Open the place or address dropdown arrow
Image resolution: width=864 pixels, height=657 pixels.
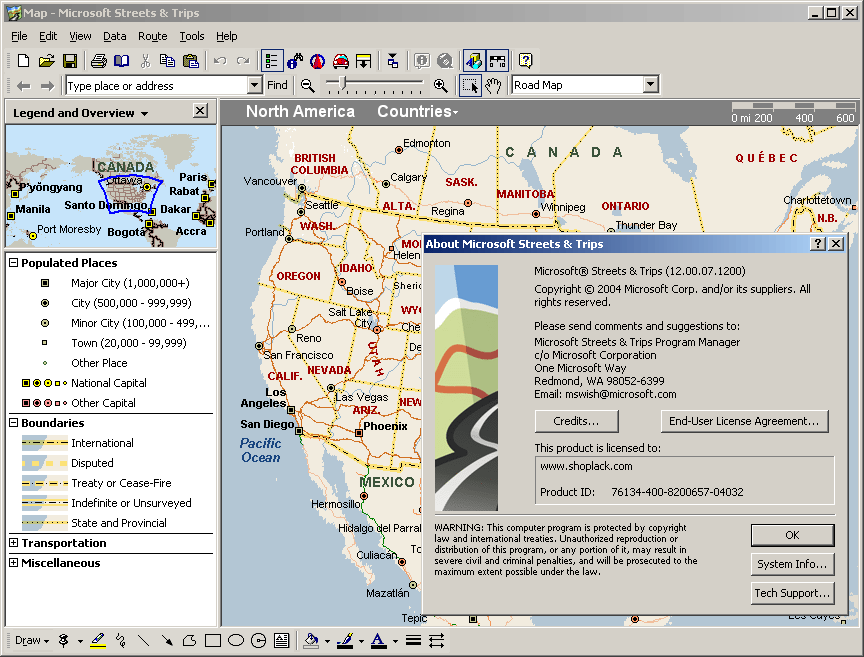(254, 85)
